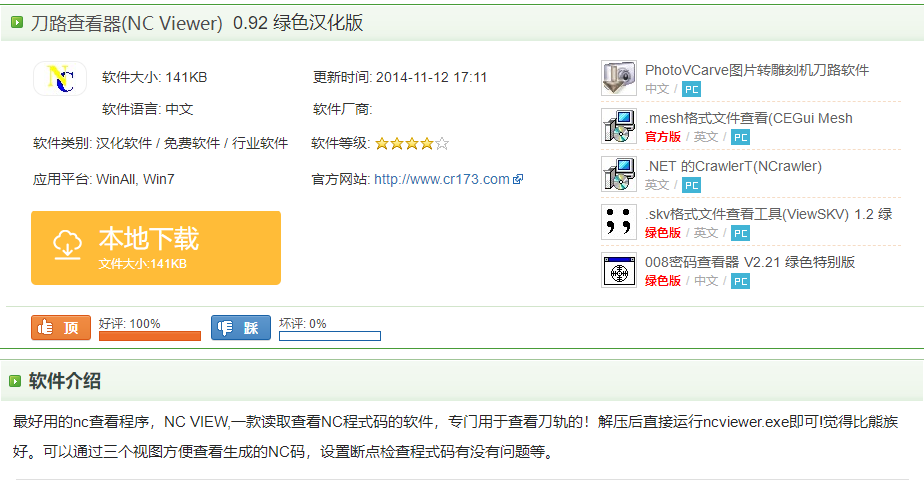Open 008密码查看器 V2.21 绿色特别版 link
Viewport: 924px width, 481px height.
point(750,262)
